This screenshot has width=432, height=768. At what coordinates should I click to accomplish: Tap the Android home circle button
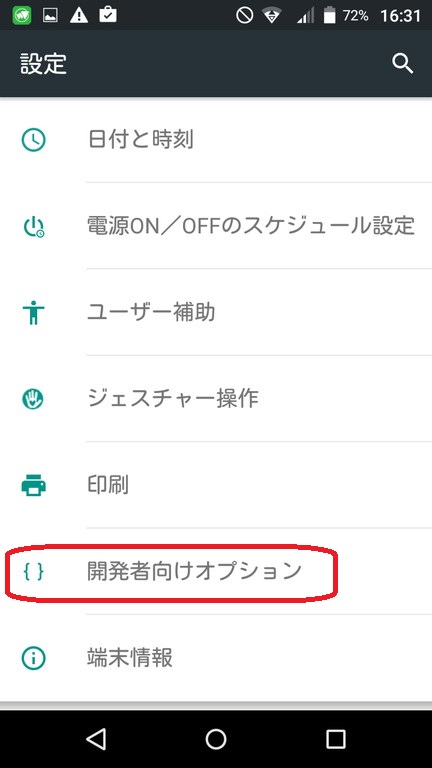click(x=216, y=739)
